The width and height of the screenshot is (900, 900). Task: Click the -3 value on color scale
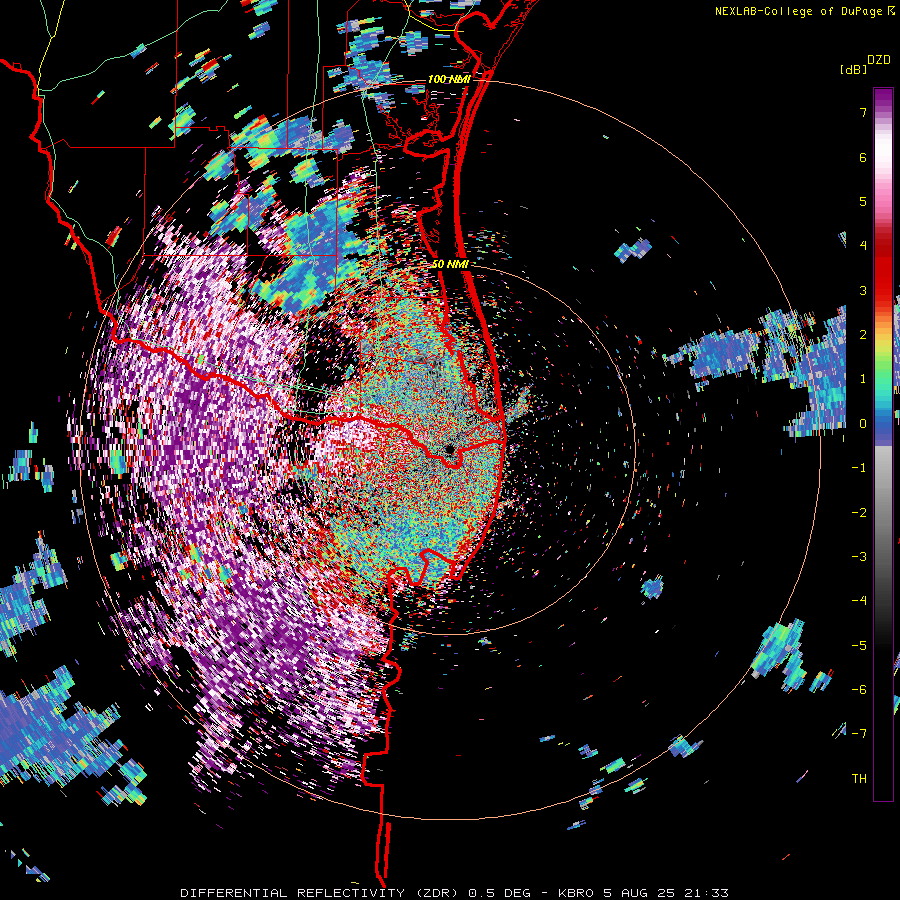(859, 556)
